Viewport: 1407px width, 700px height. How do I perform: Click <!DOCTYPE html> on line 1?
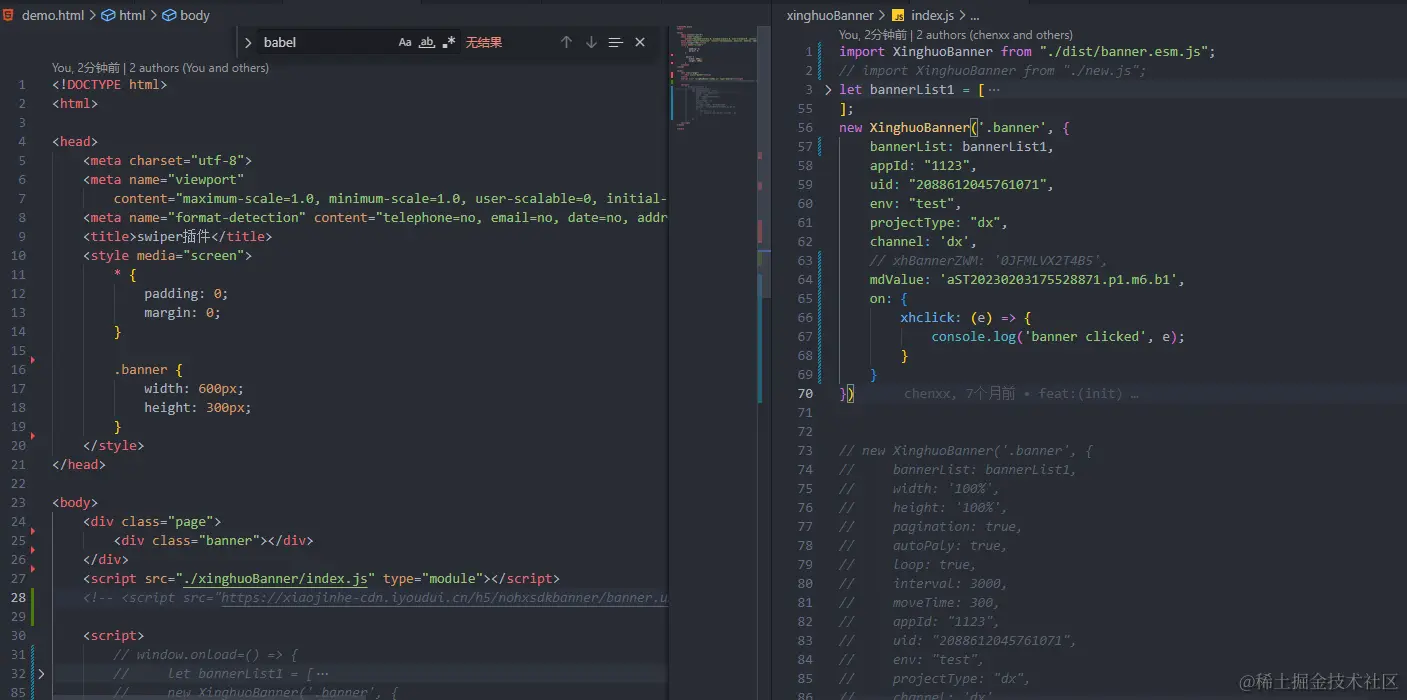(110, 84)
